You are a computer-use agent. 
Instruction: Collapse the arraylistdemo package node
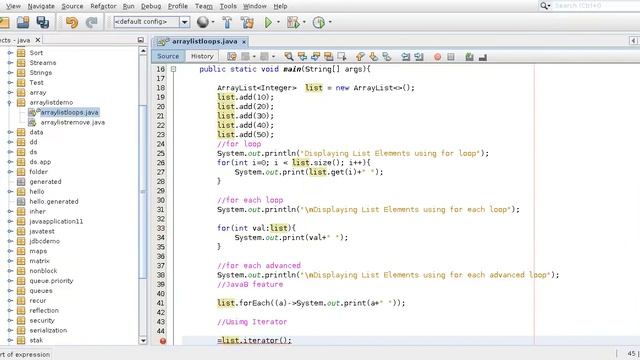[x=10, y=102]
